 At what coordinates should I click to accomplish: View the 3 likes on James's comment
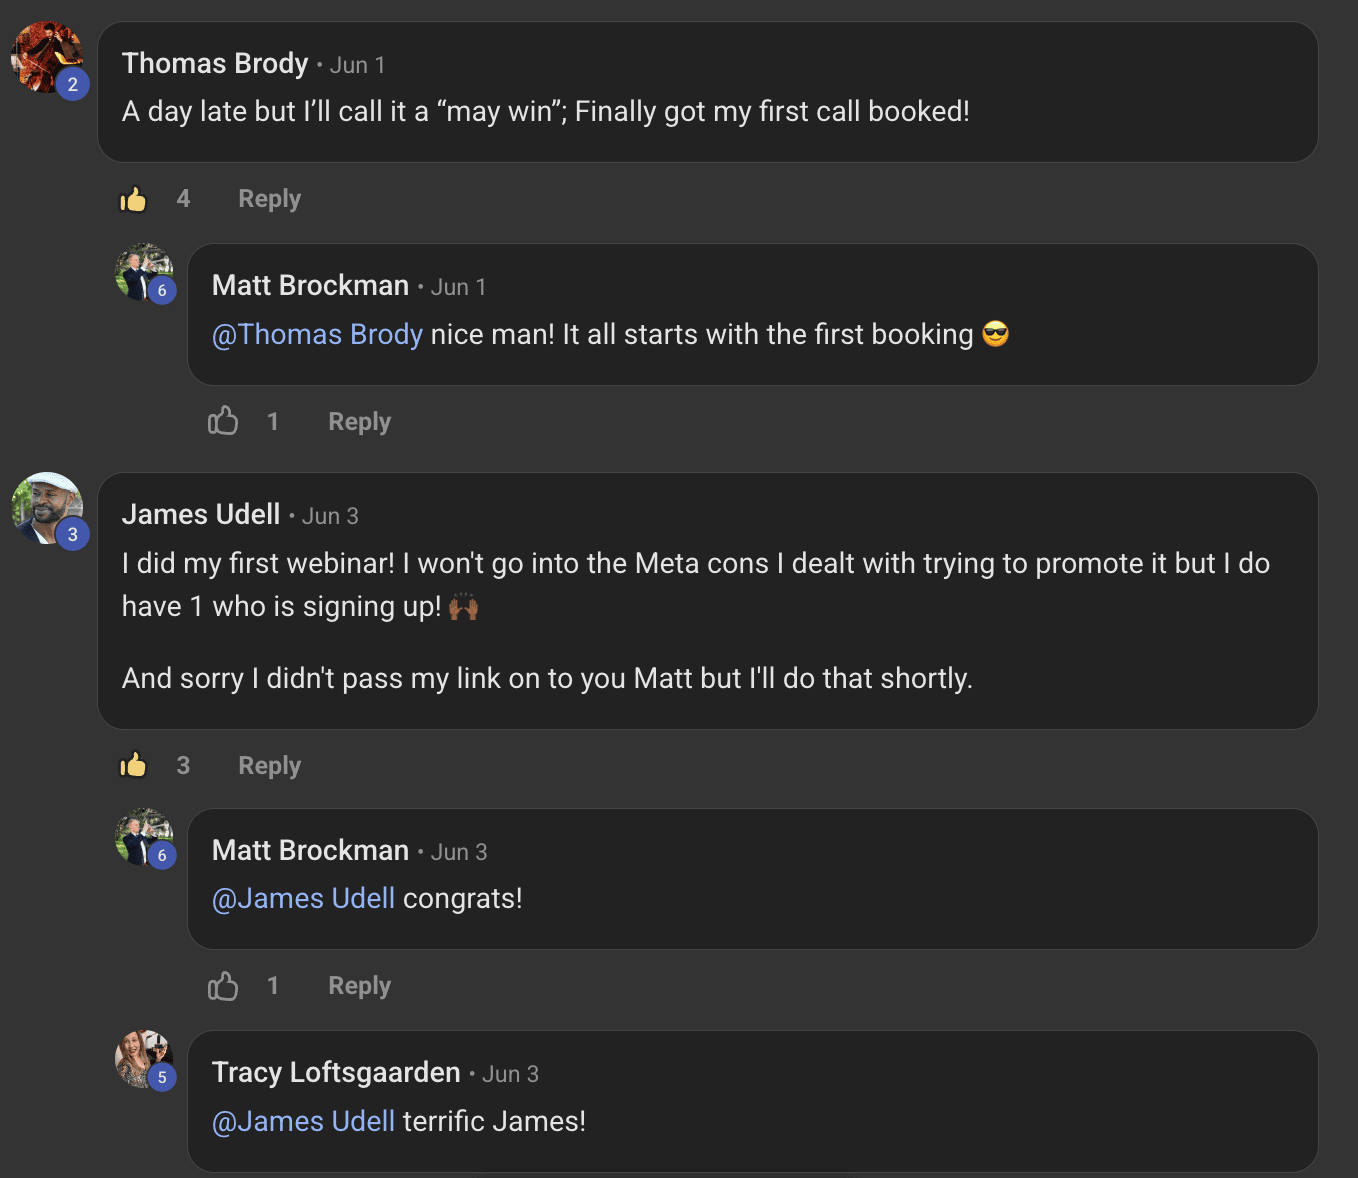[183, 765]
